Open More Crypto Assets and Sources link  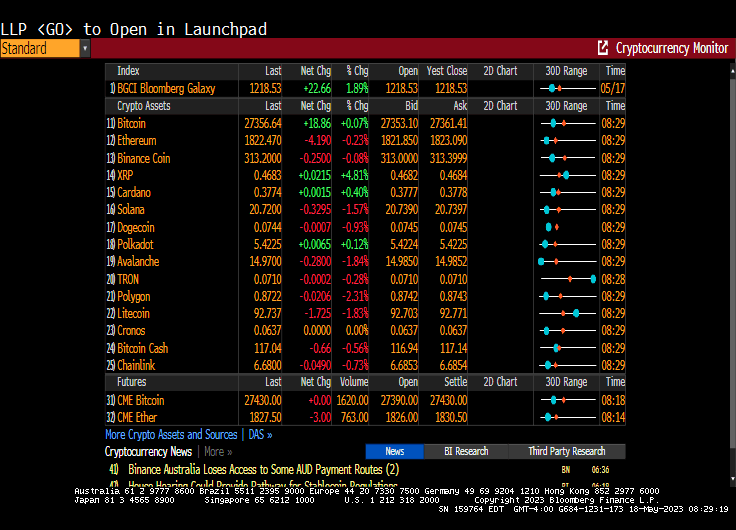click(171, 435)
